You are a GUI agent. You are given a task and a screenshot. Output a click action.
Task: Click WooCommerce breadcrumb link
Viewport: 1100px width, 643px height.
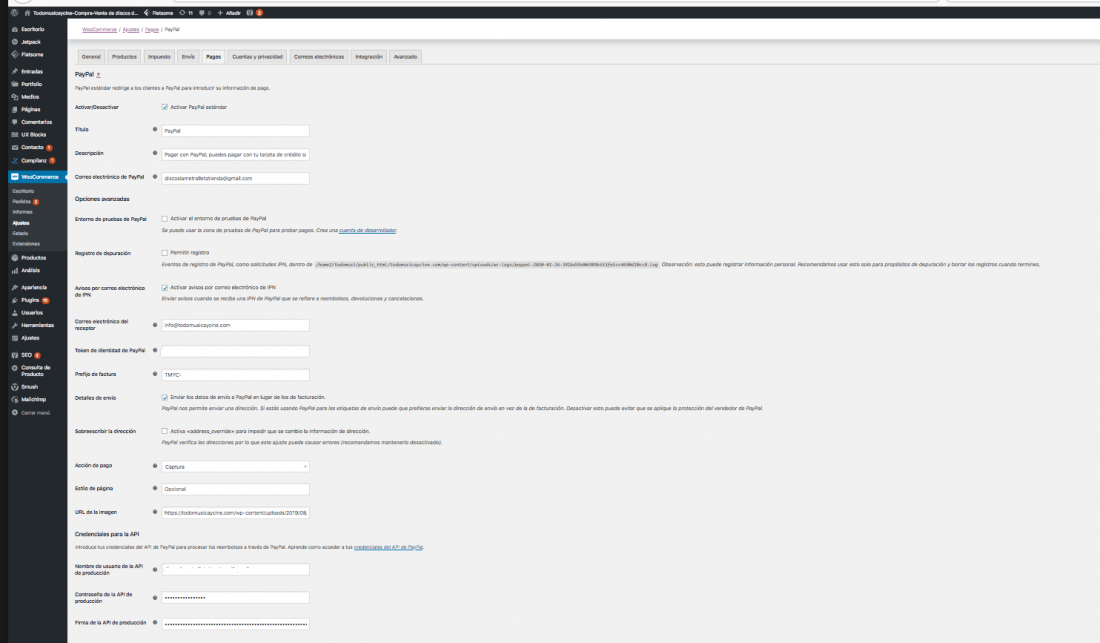tap(99, 29)
